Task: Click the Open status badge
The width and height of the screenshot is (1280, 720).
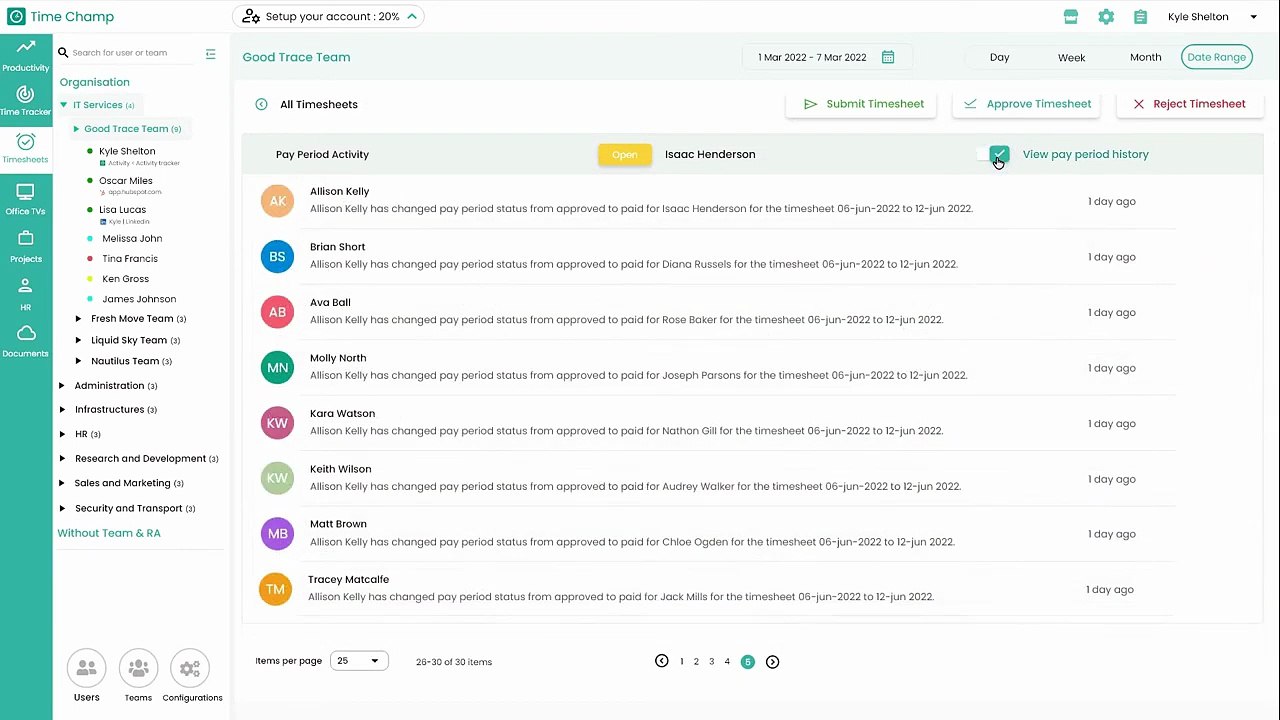Action: click(x=625, y=155)
